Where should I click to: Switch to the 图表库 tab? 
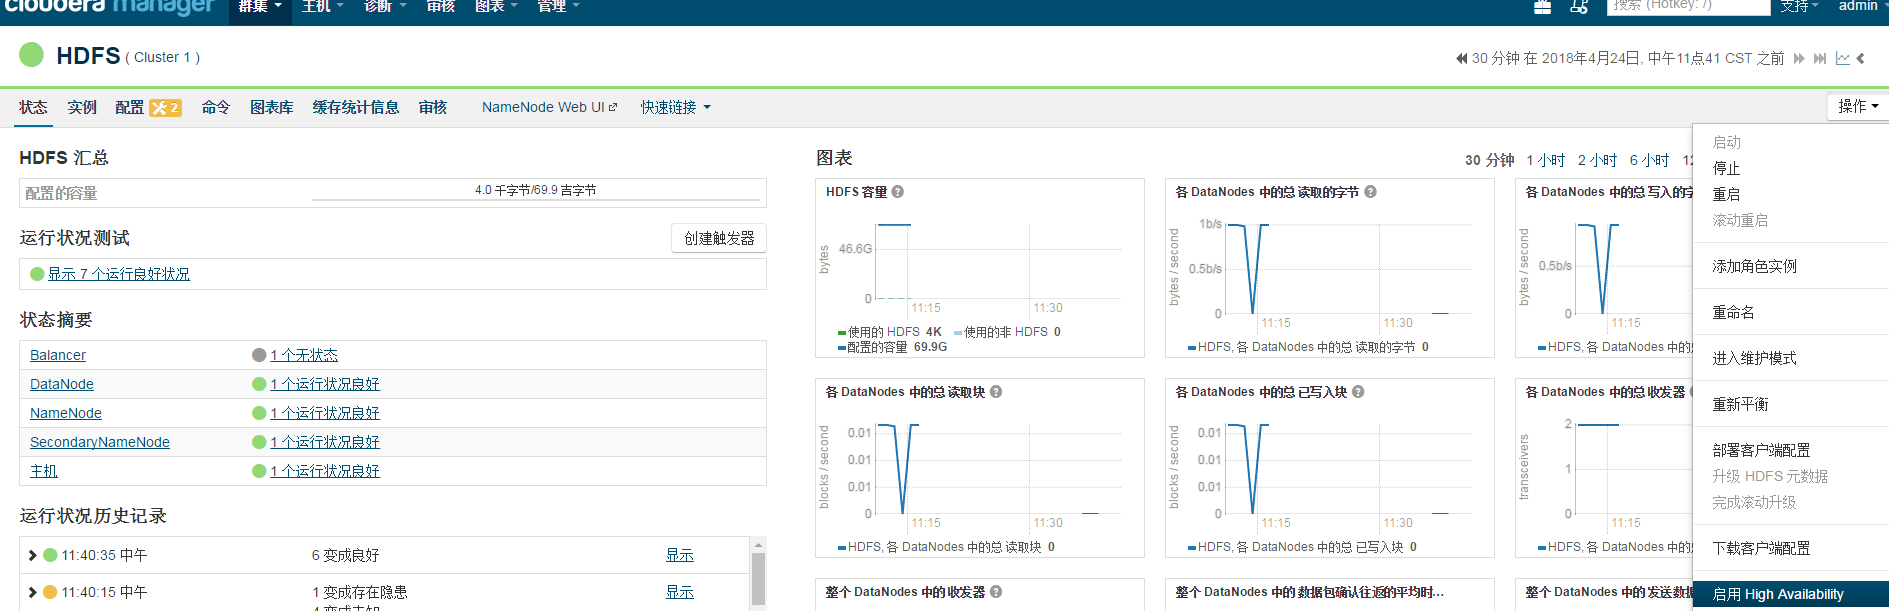[271, 107]
